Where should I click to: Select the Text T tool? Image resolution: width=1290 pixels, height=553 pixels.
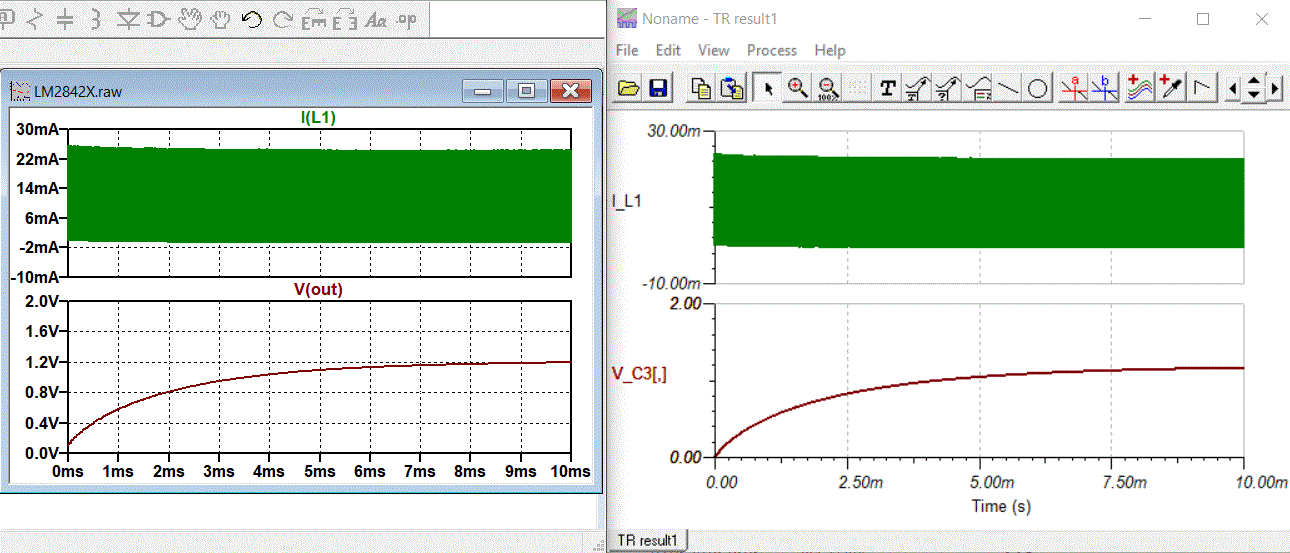coord(887,88)
